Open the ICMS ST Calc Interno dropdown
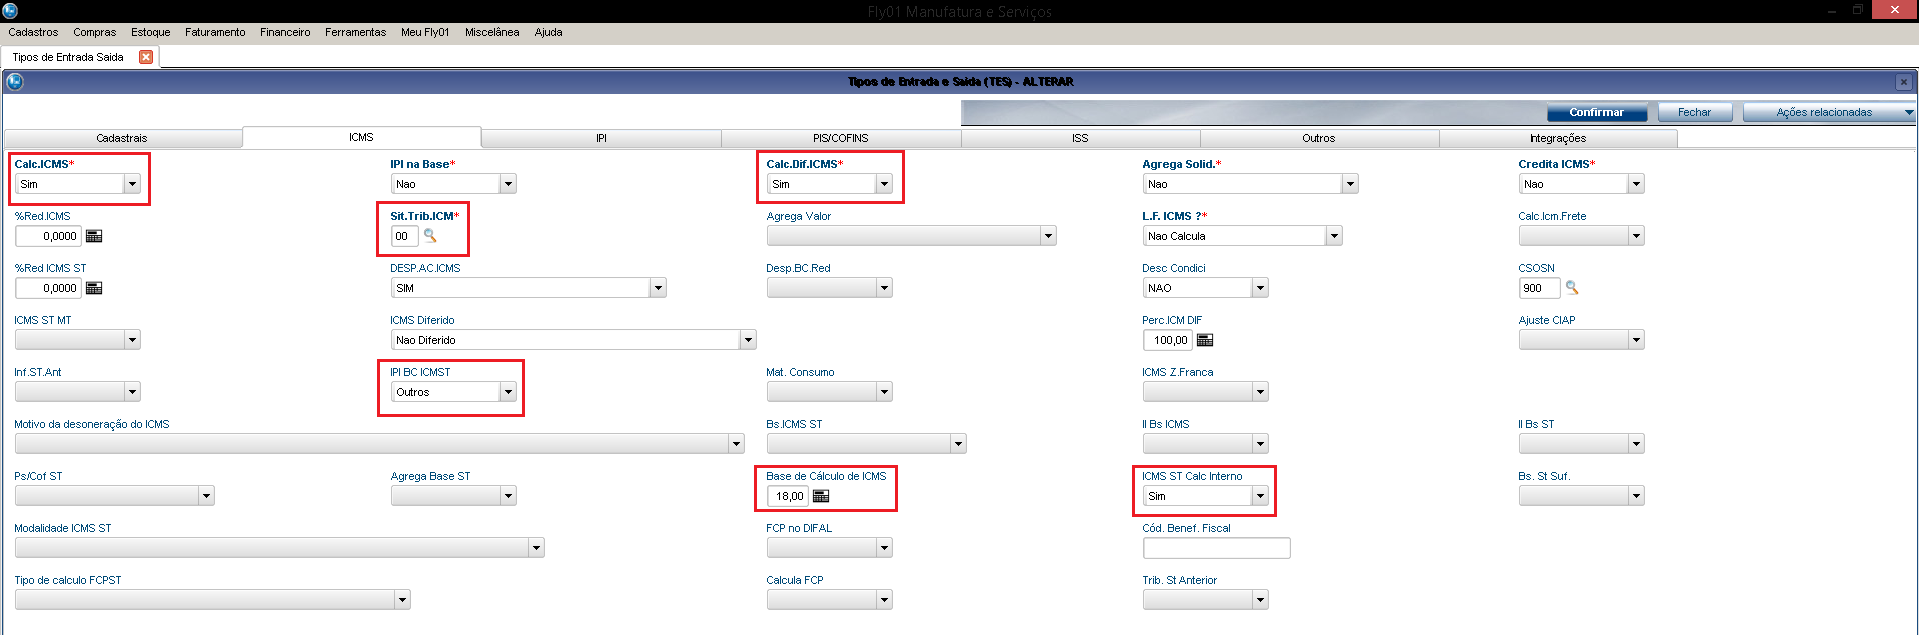The height and width of the screenshot is (635, 1919). pos(1260,496)
